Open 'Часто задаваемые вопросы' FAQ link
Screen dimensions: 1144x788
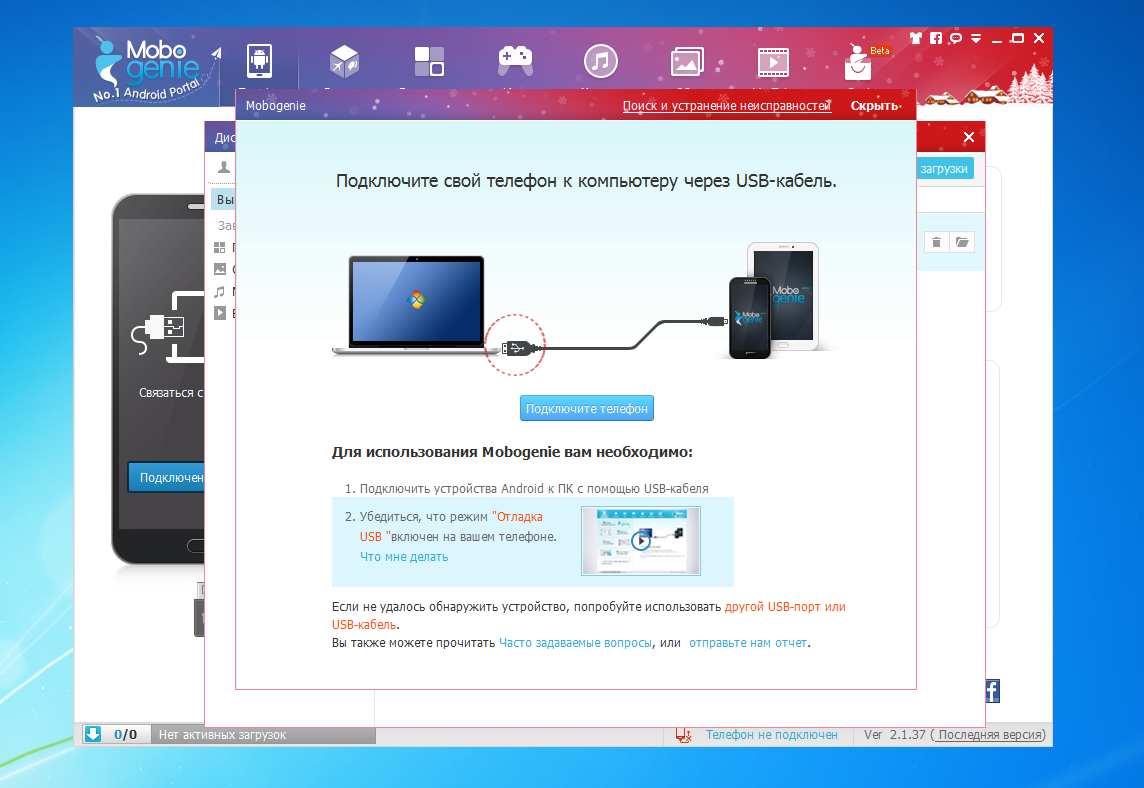(x=576, y=643)
